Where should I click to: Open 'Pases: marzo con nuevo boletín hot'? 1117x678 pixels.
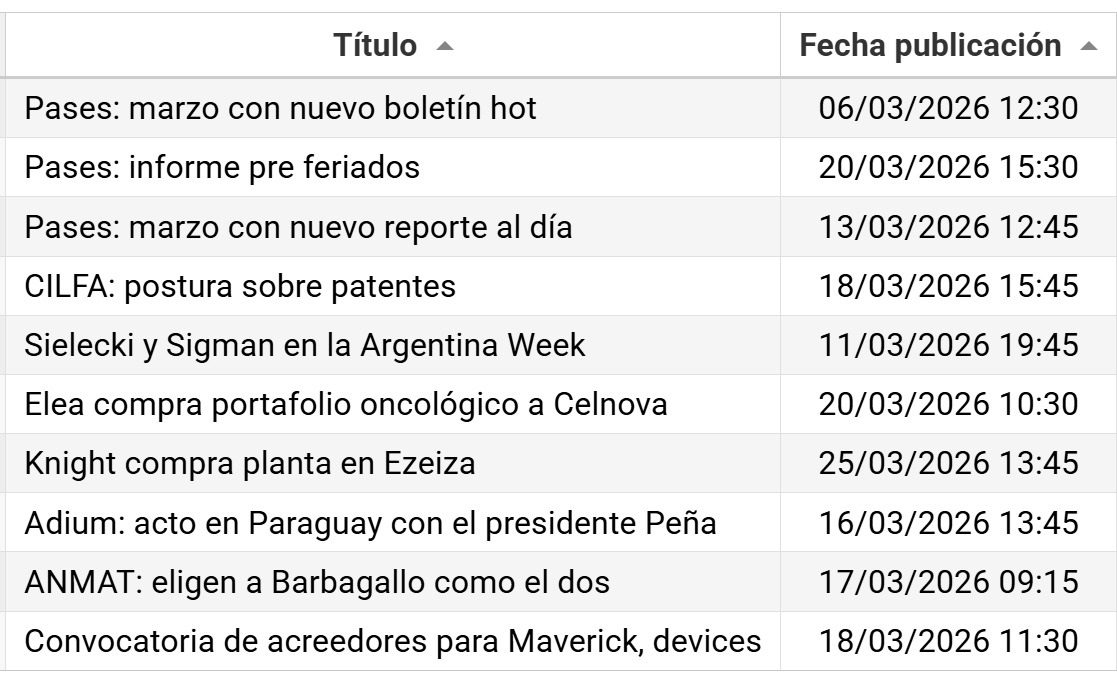[280, 108]
